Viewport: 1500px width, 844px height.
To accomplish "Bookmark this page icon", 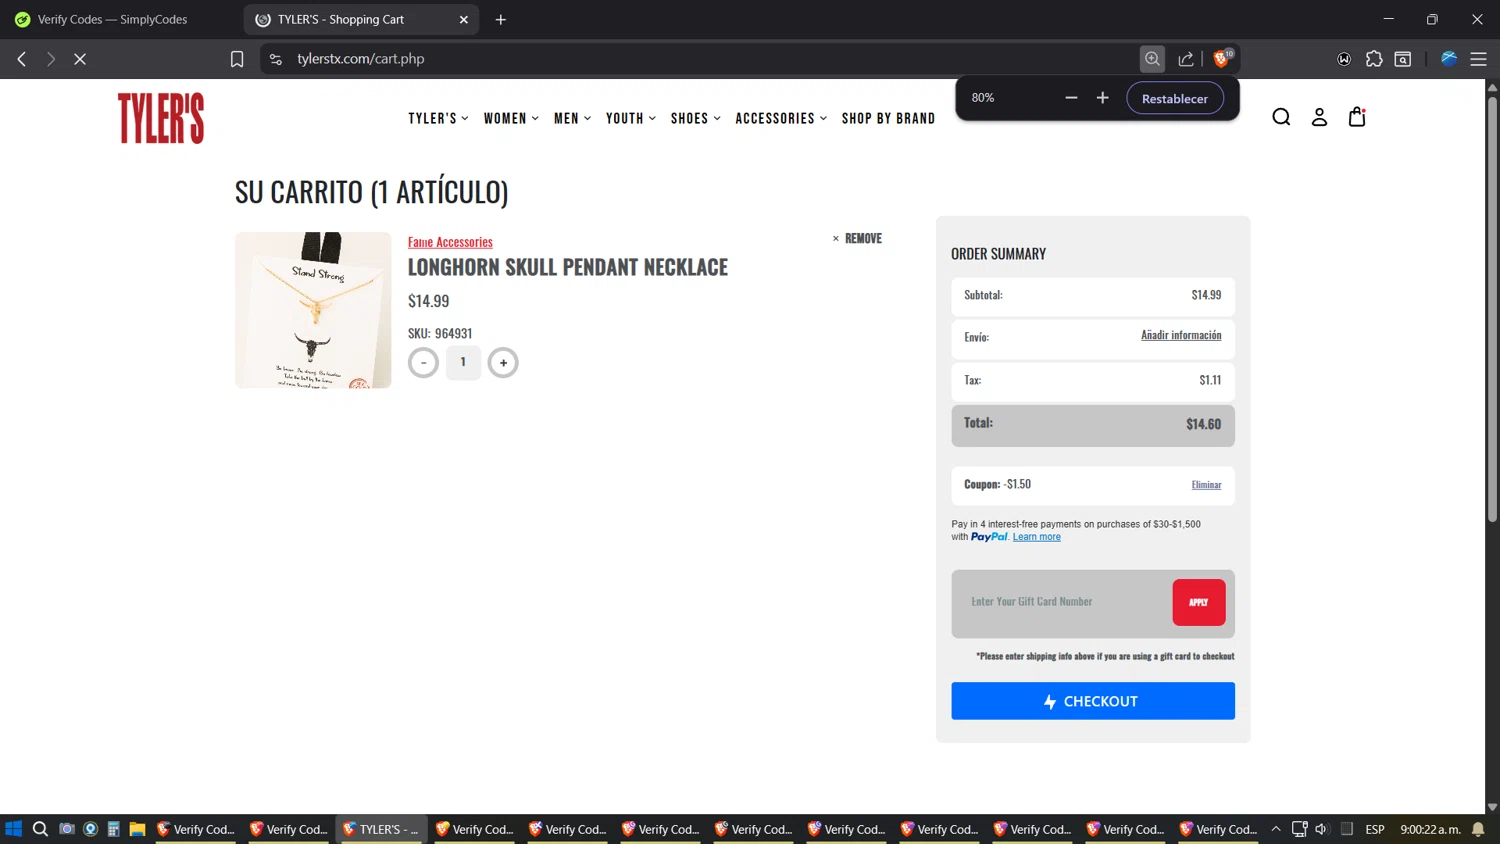I will point(237,59).
